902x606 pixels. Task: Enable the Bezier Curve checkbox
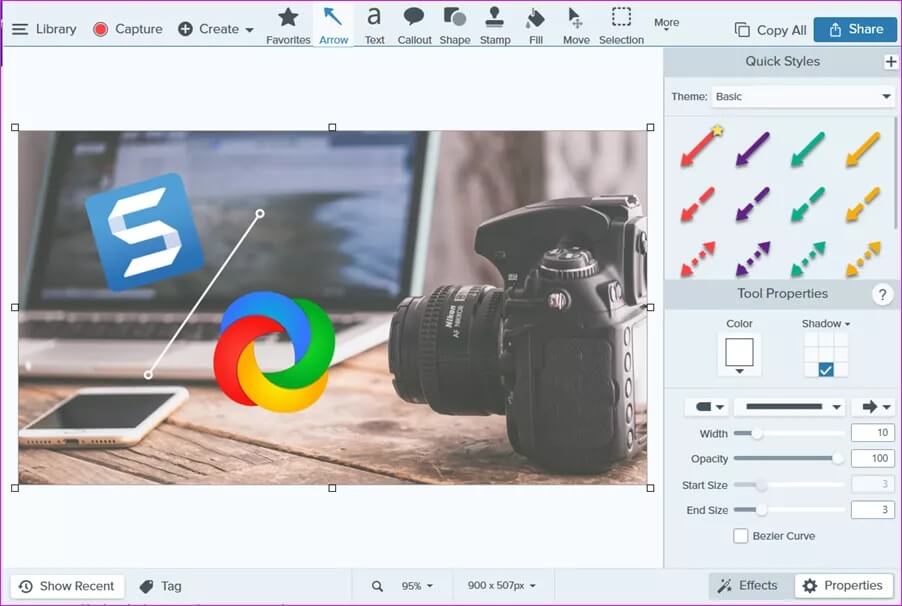[x=740, y=536]
